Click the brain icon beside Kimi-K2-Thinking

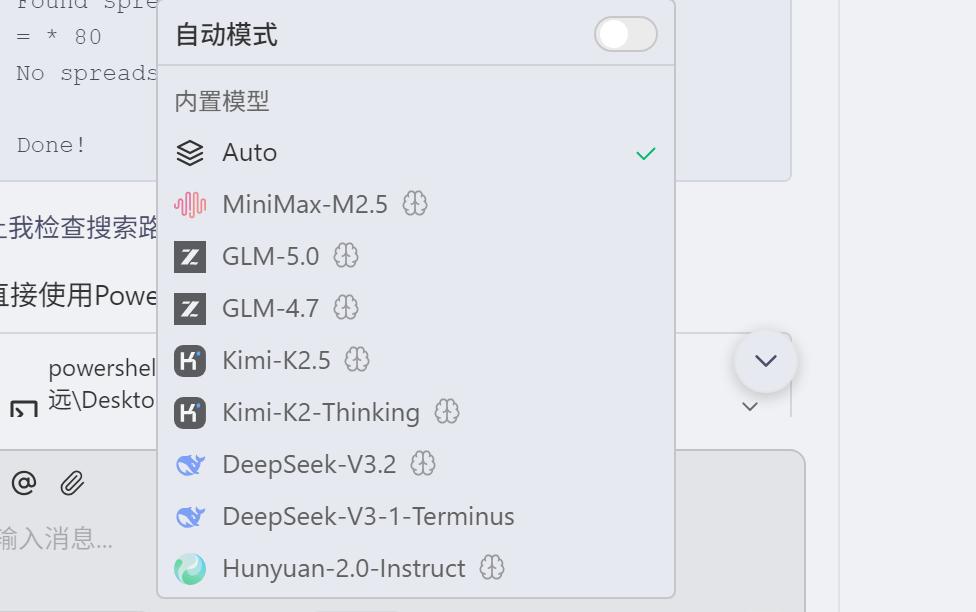point(447,412)
